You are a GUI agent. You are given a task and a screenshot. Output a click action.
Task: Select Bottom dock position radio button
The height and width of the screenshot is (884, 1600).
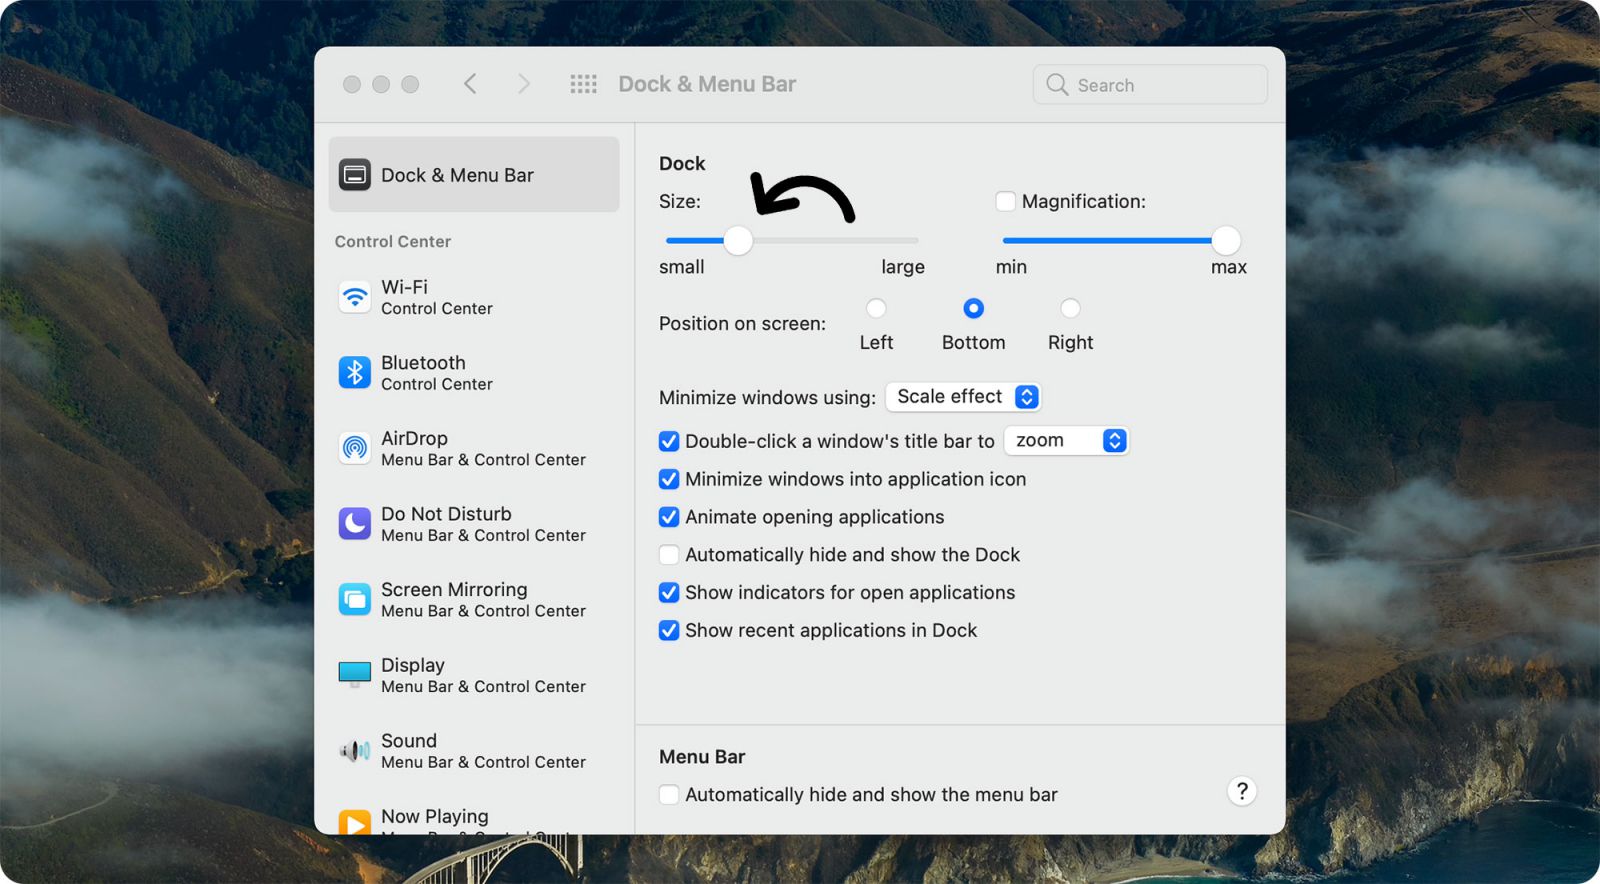coord(973,308)
